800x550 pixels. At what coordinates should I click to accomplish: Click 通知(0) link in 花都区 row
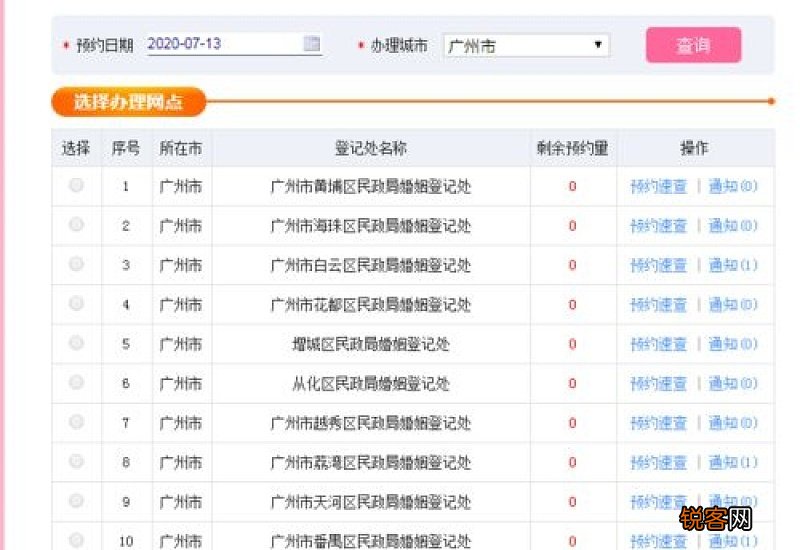click(733, 305)
